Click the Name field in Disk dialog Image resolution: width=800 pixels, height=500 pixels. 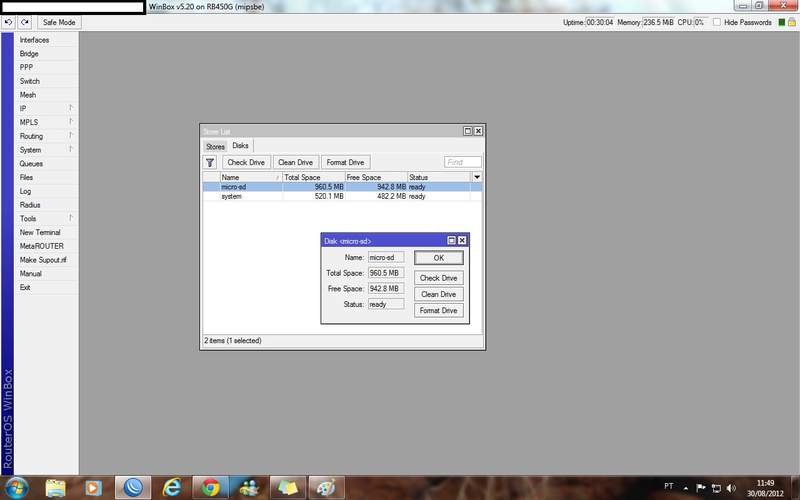pyautogui.click(x=386, y=258)
